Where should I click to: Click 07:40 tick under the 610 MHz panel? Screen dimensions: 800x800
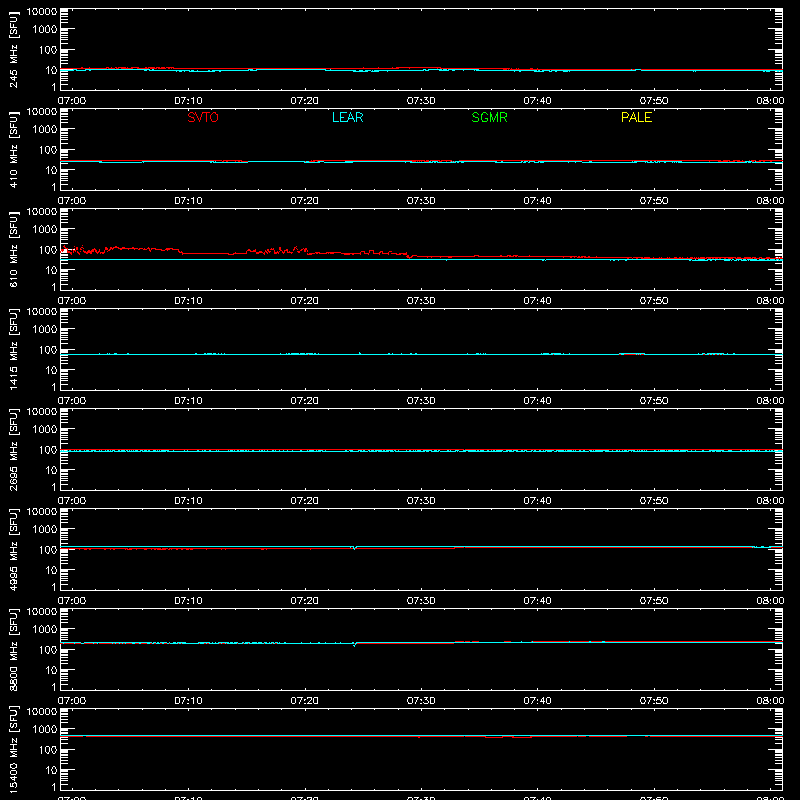(537, 301)
